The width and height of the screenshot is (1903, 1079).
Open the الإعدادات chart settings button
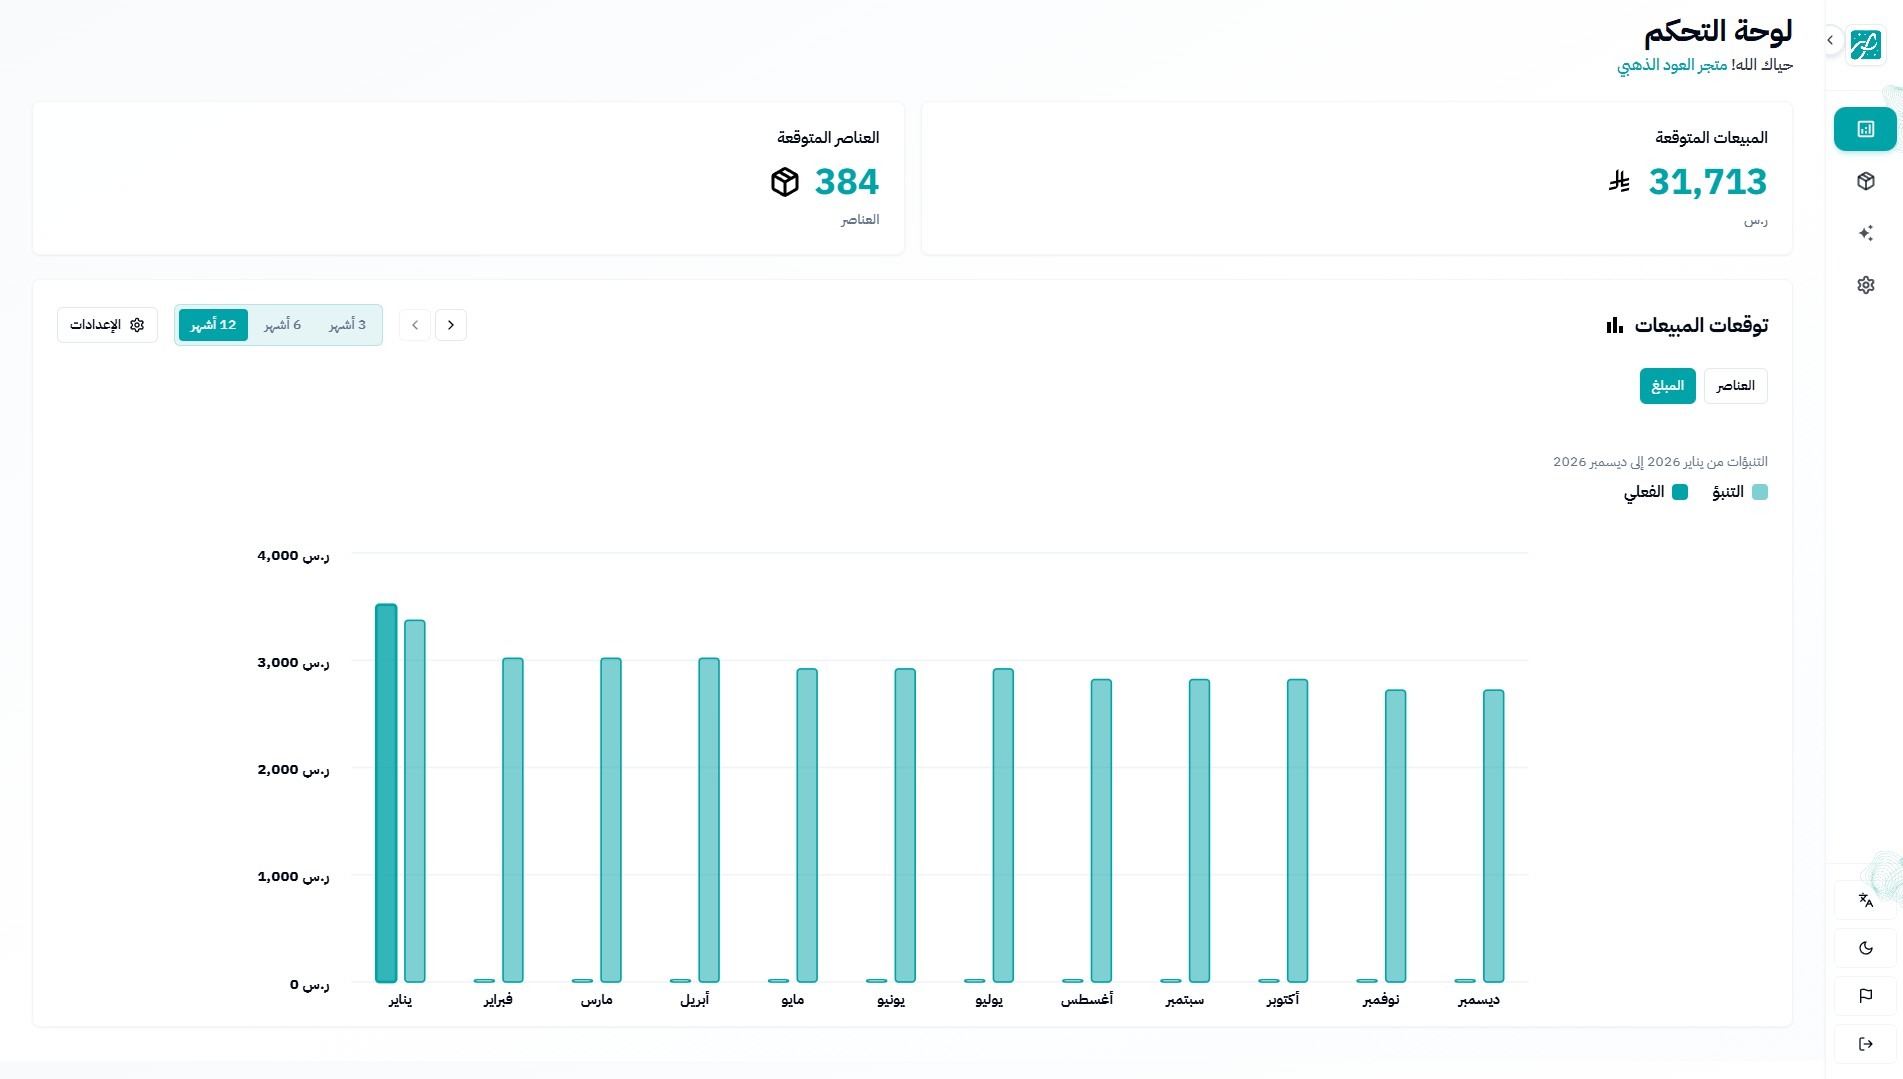click(x=107, y=325)
